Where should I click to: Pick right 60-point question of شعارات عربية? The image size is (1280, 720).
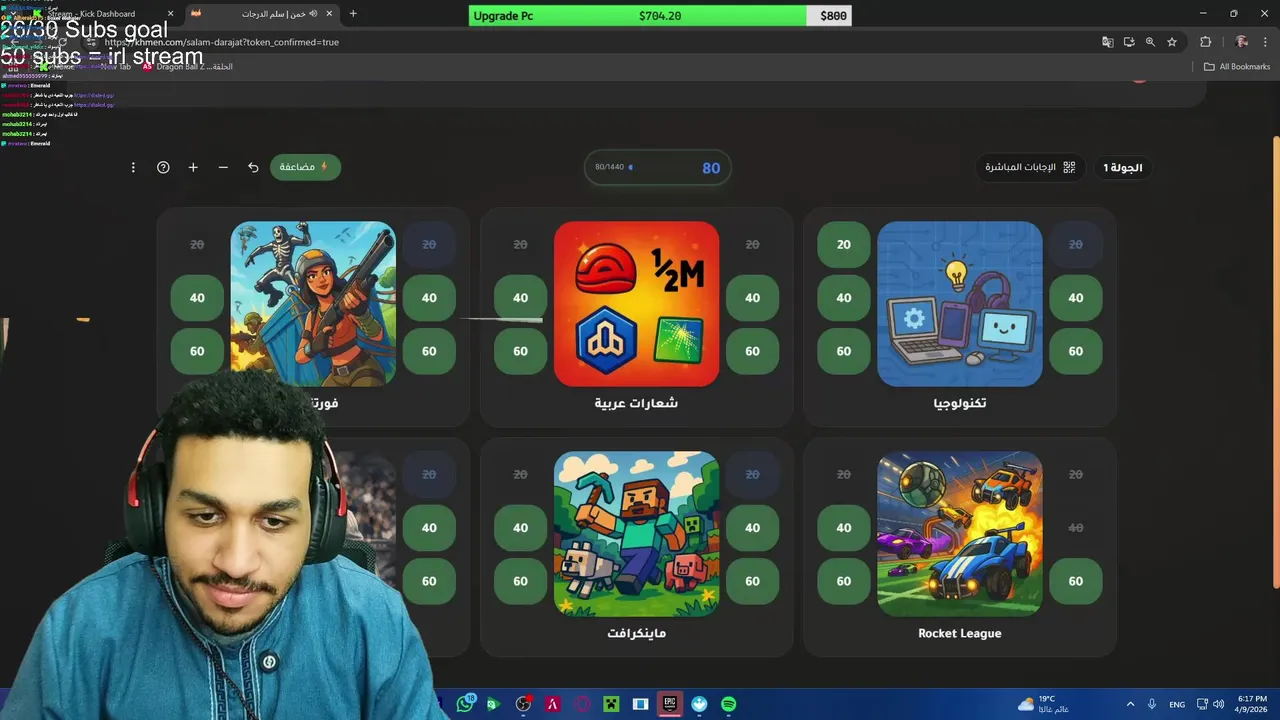[752, 351]
